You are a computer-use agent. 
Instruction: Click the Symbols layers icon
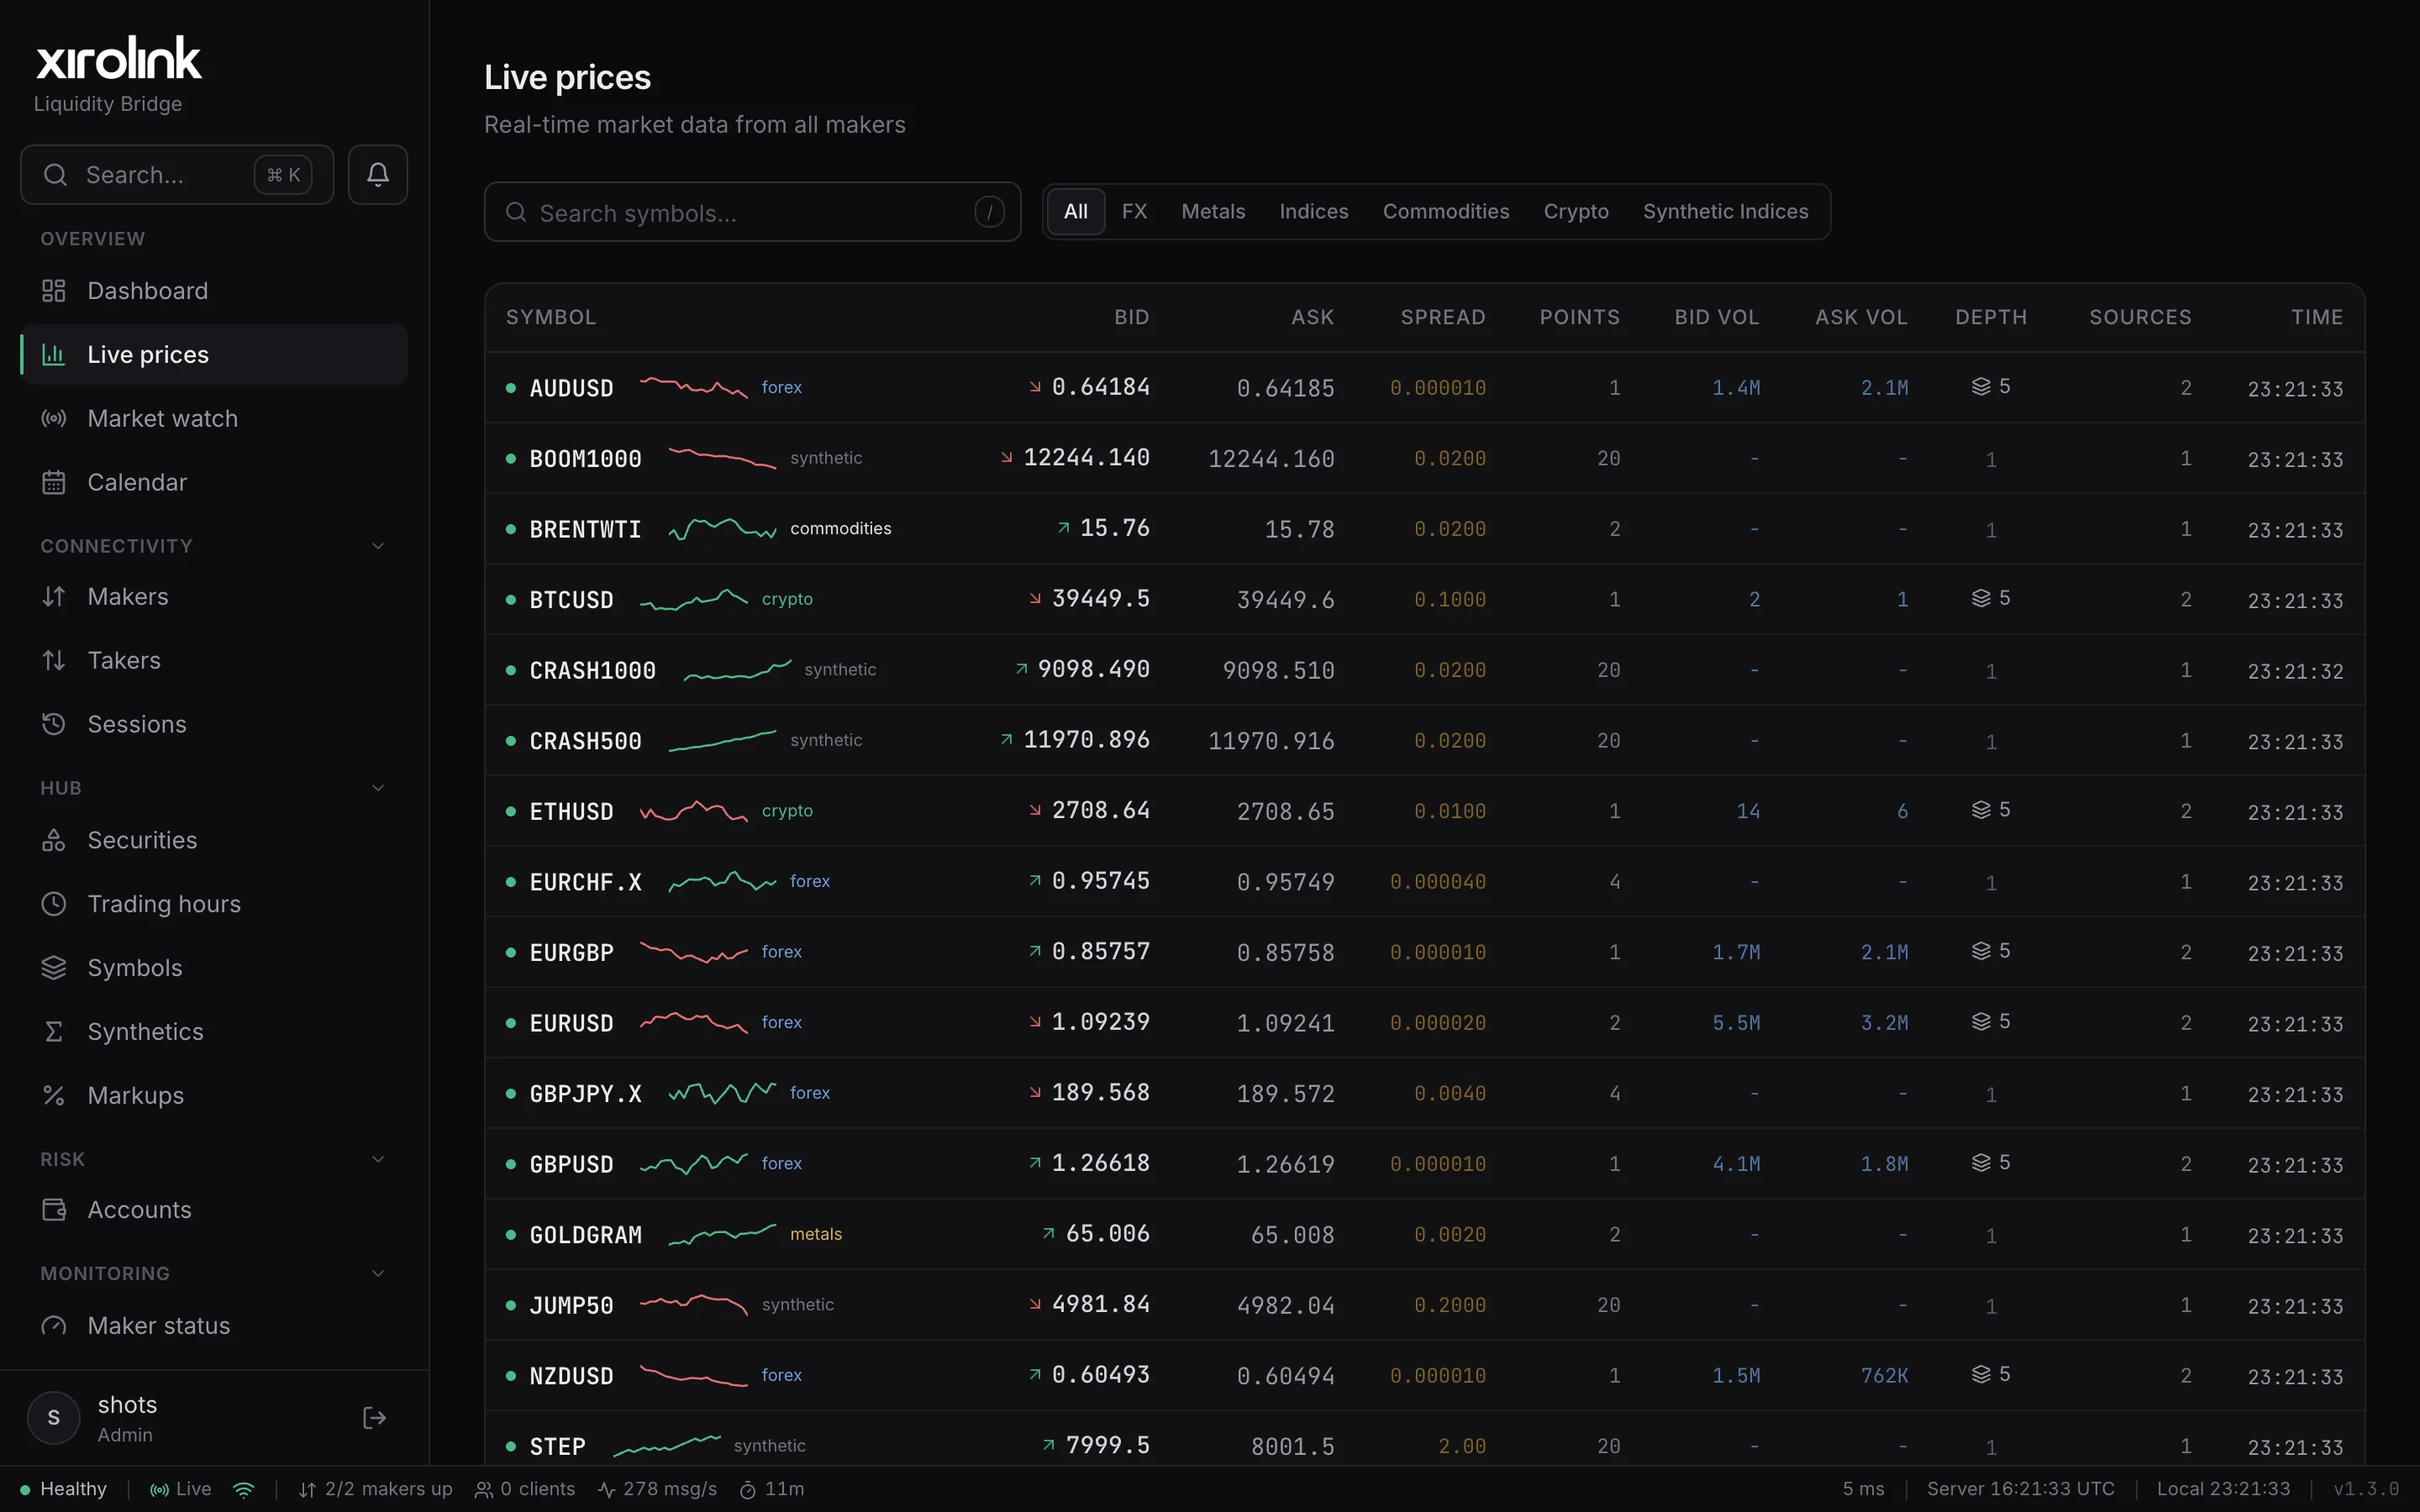pyautogui.click(x=54, y=968)
